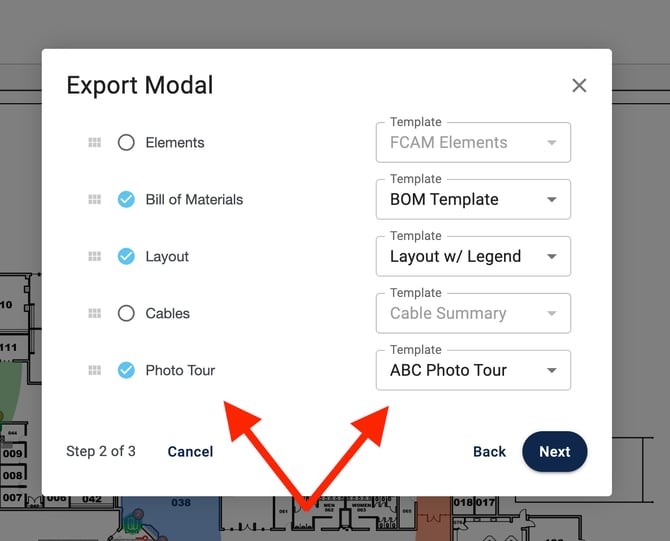Viewport: 670px width, 541px height.
Task: Click the drag handle beside Photo Tour
Action: click(x=94, y=371)
